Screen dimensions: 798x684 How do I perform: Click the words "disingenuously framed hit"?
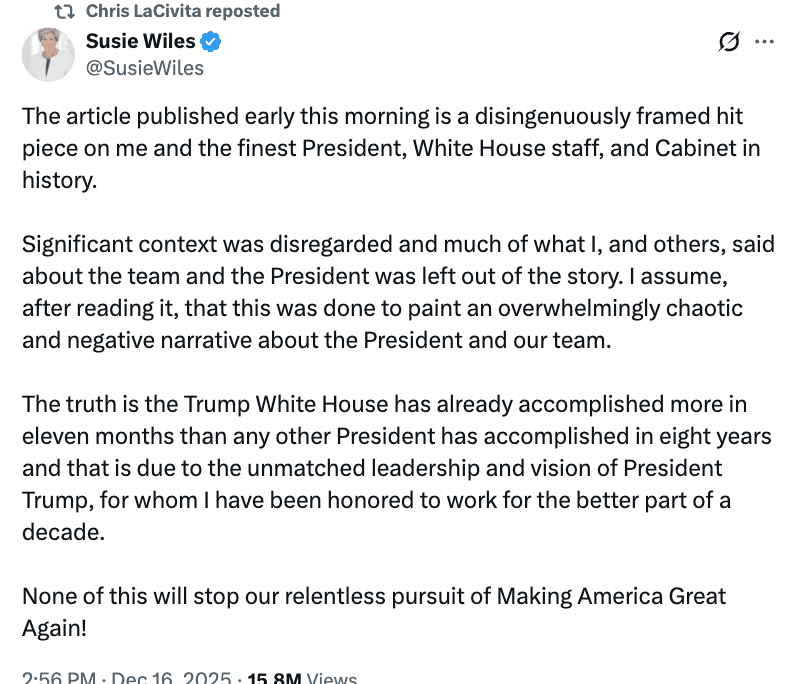coord(622,116)
